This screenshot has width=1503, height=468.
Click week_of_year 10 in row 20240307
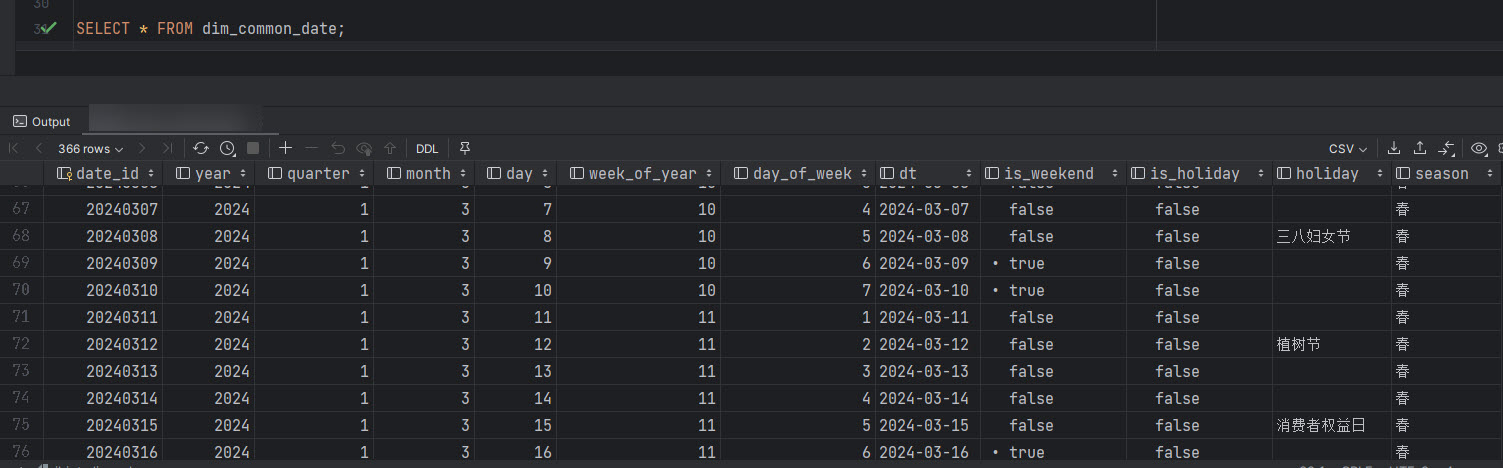click(707, 209)
